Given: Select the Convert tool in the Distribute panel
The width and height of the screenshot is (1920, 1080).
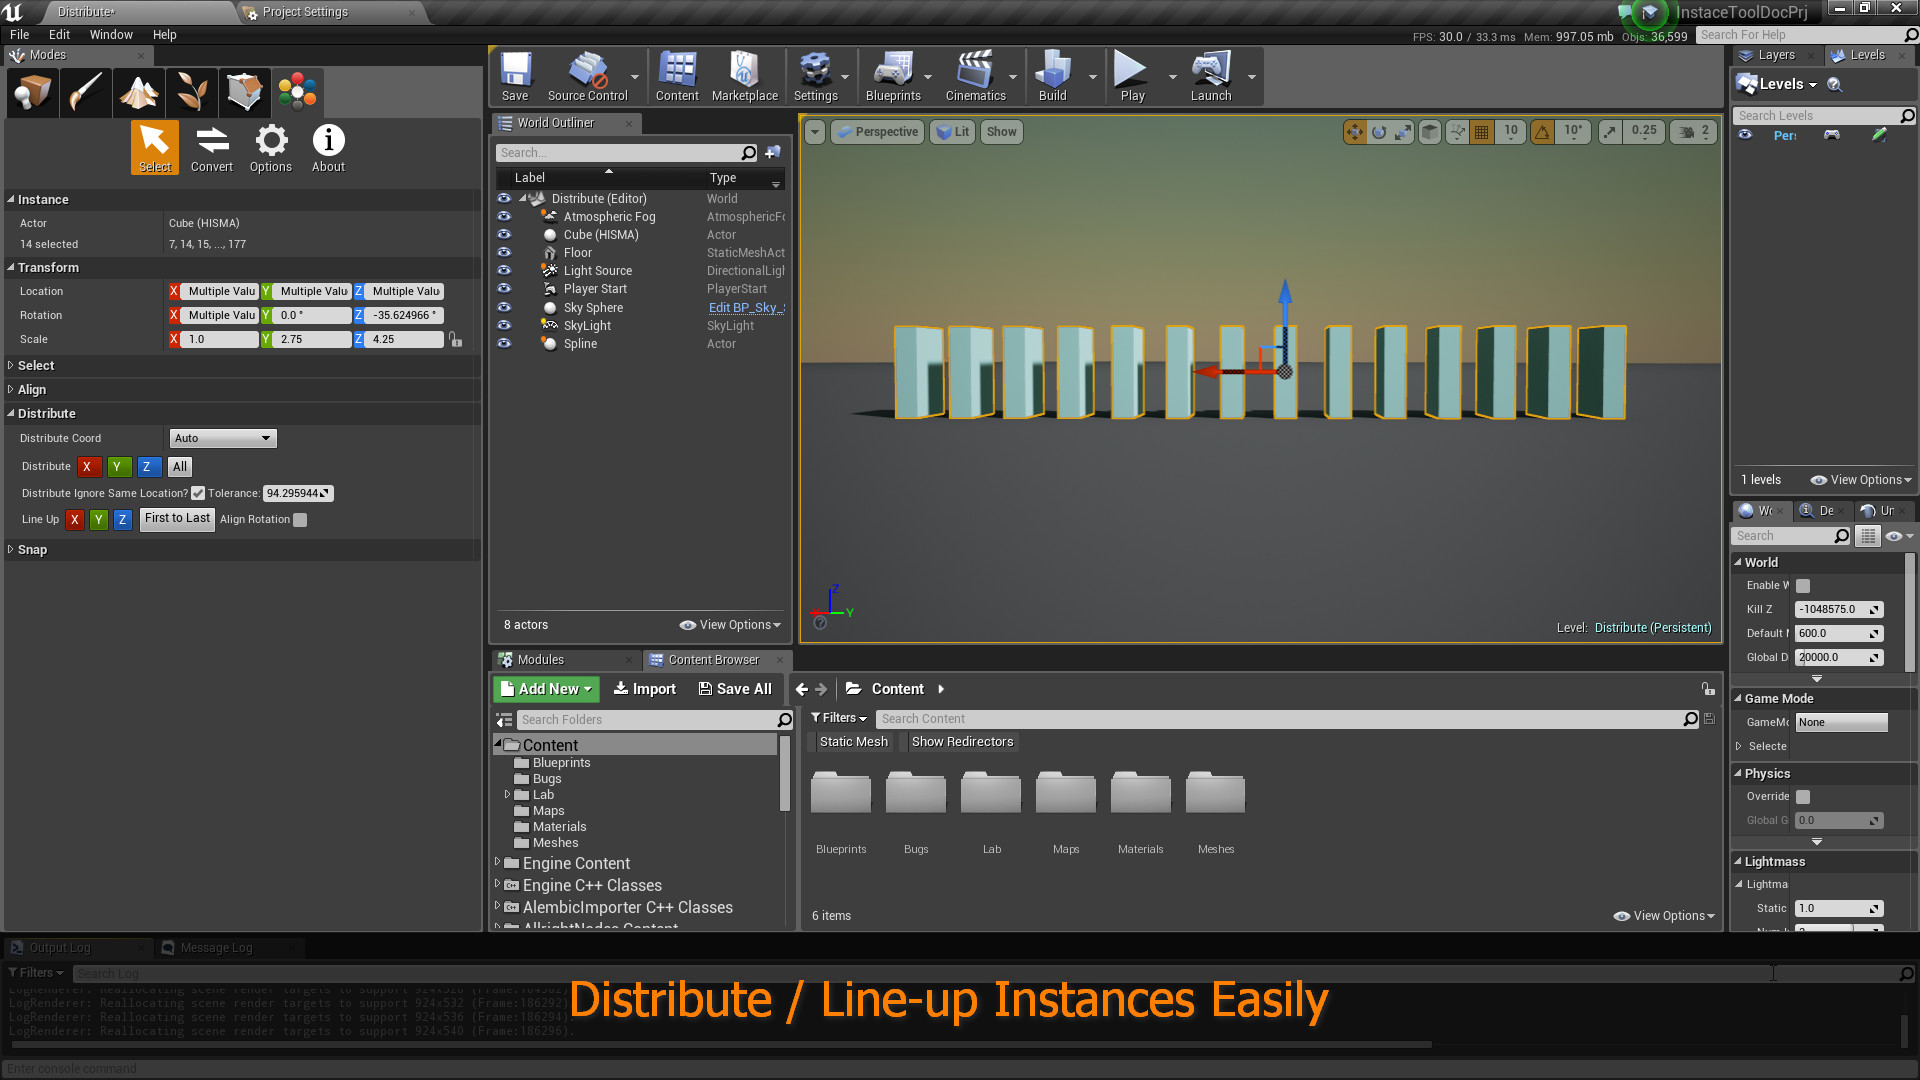Looking at the screenshot, I should [211, 147].
